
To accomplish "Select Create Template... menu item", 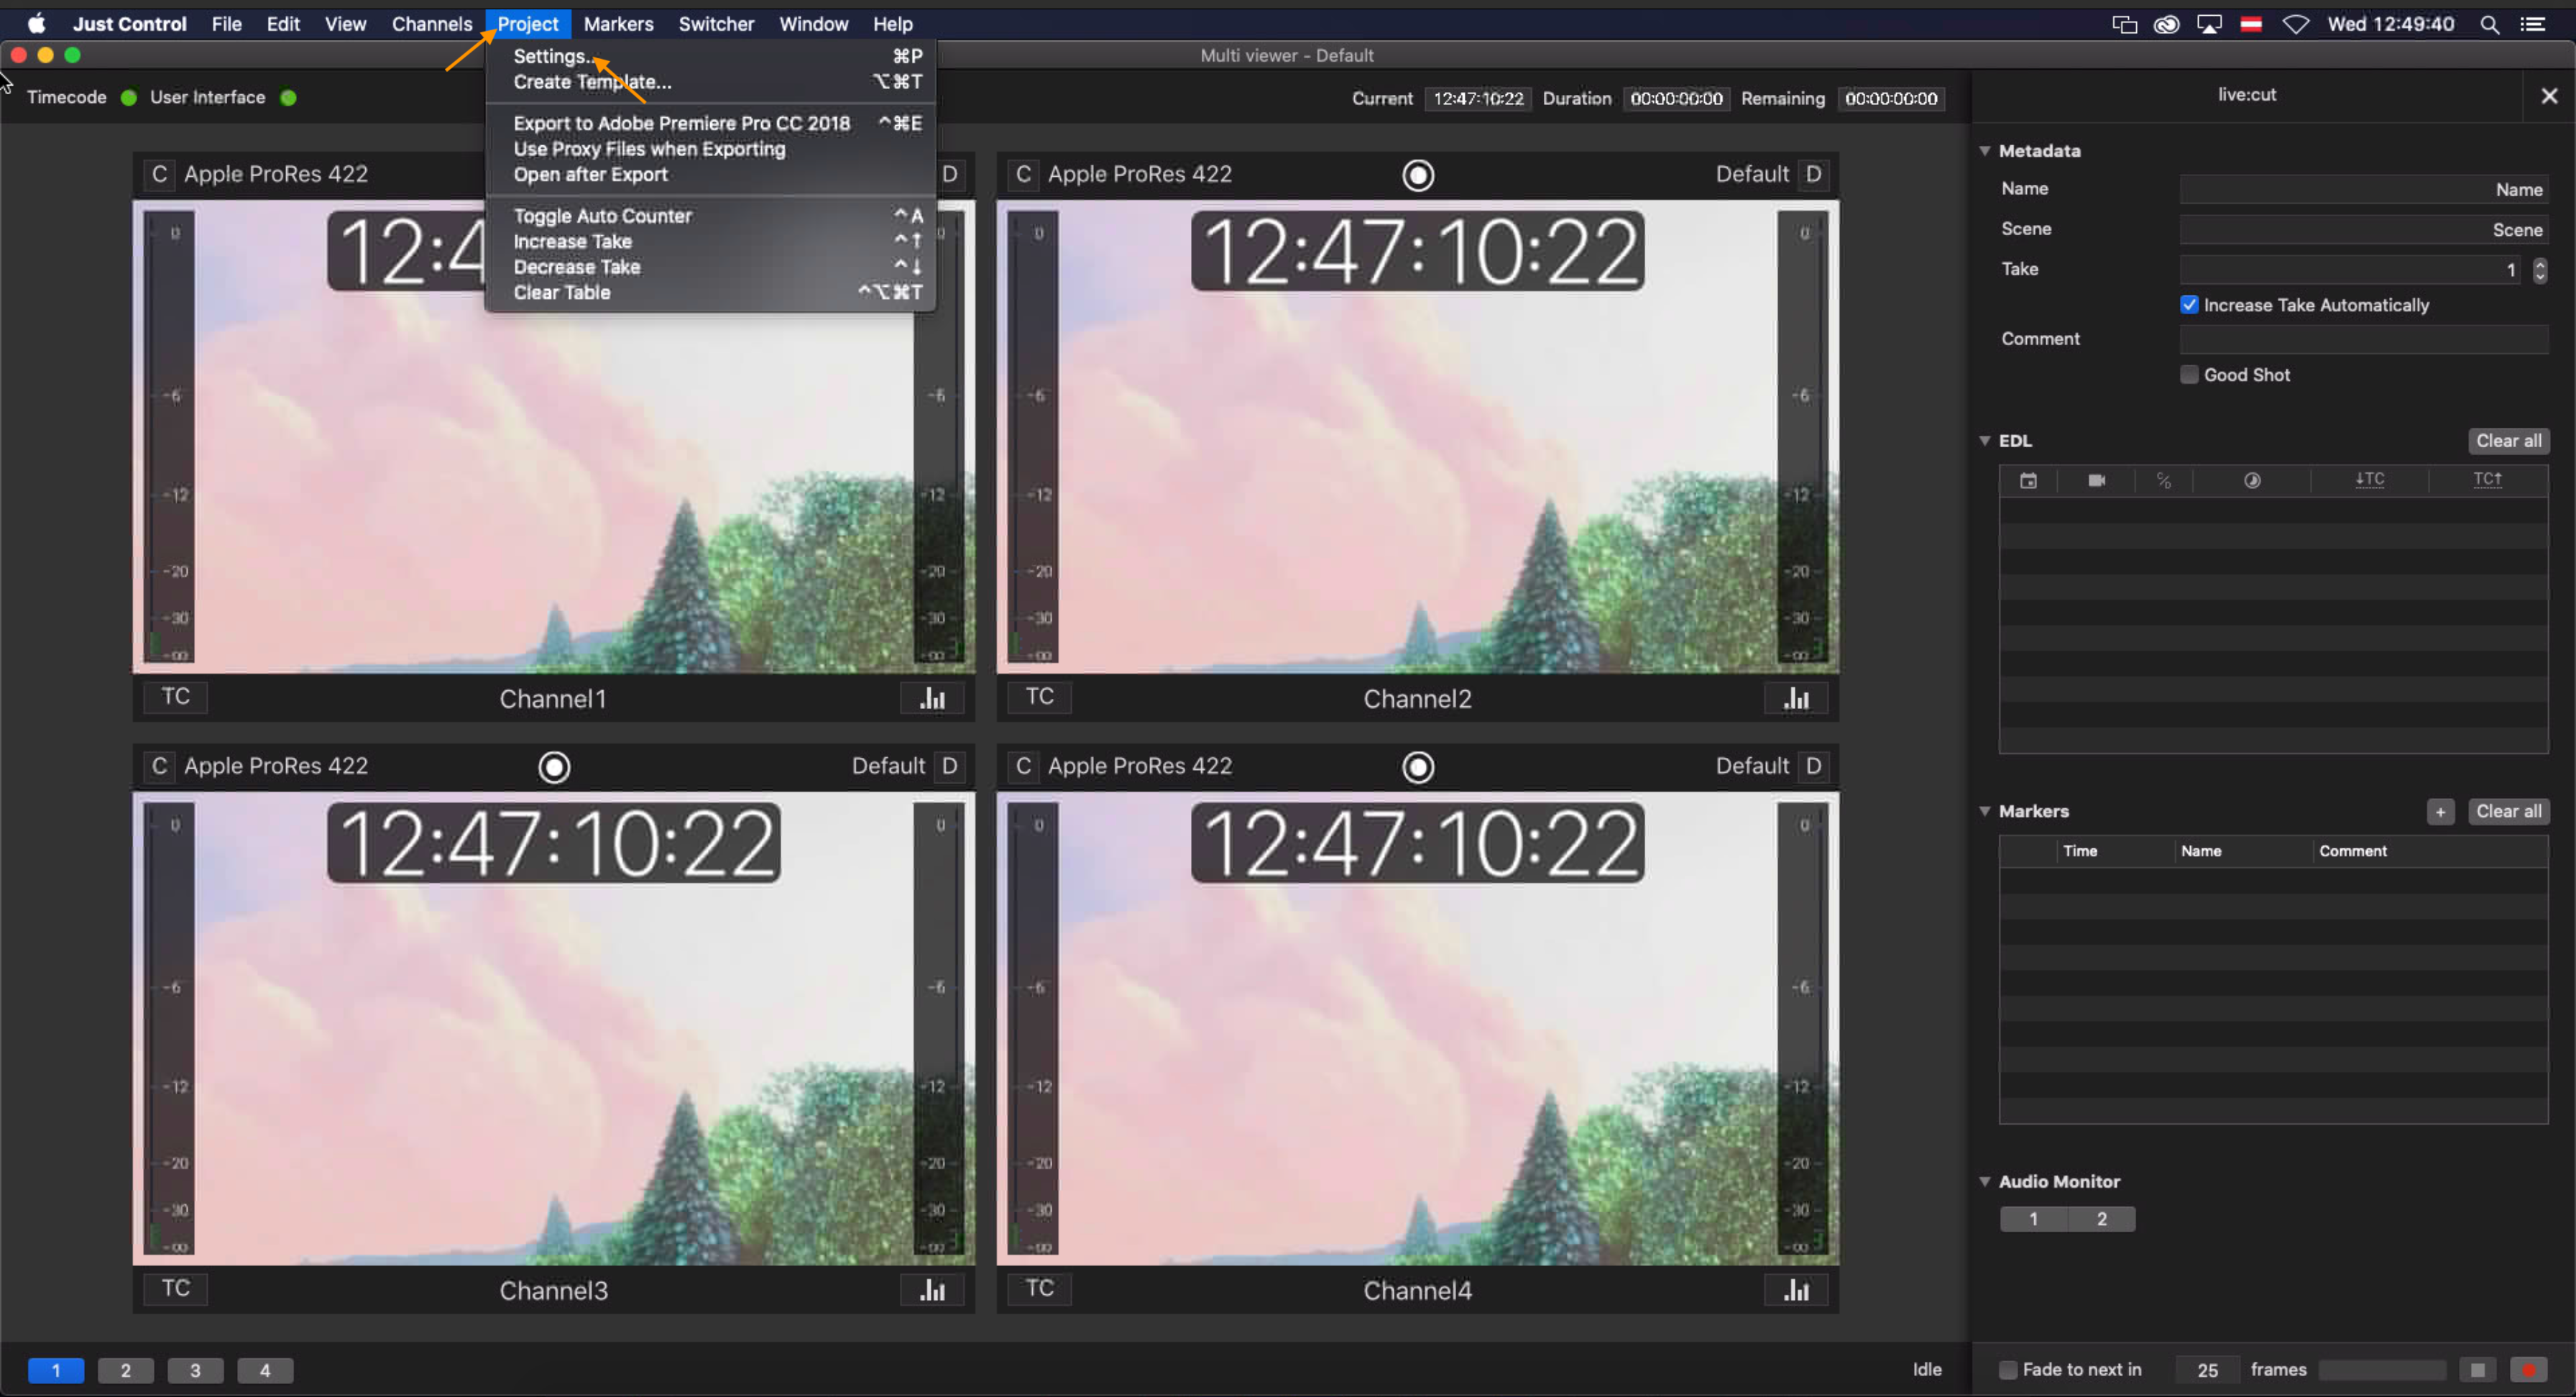I will pyautogui.click(x=711, y=82).
